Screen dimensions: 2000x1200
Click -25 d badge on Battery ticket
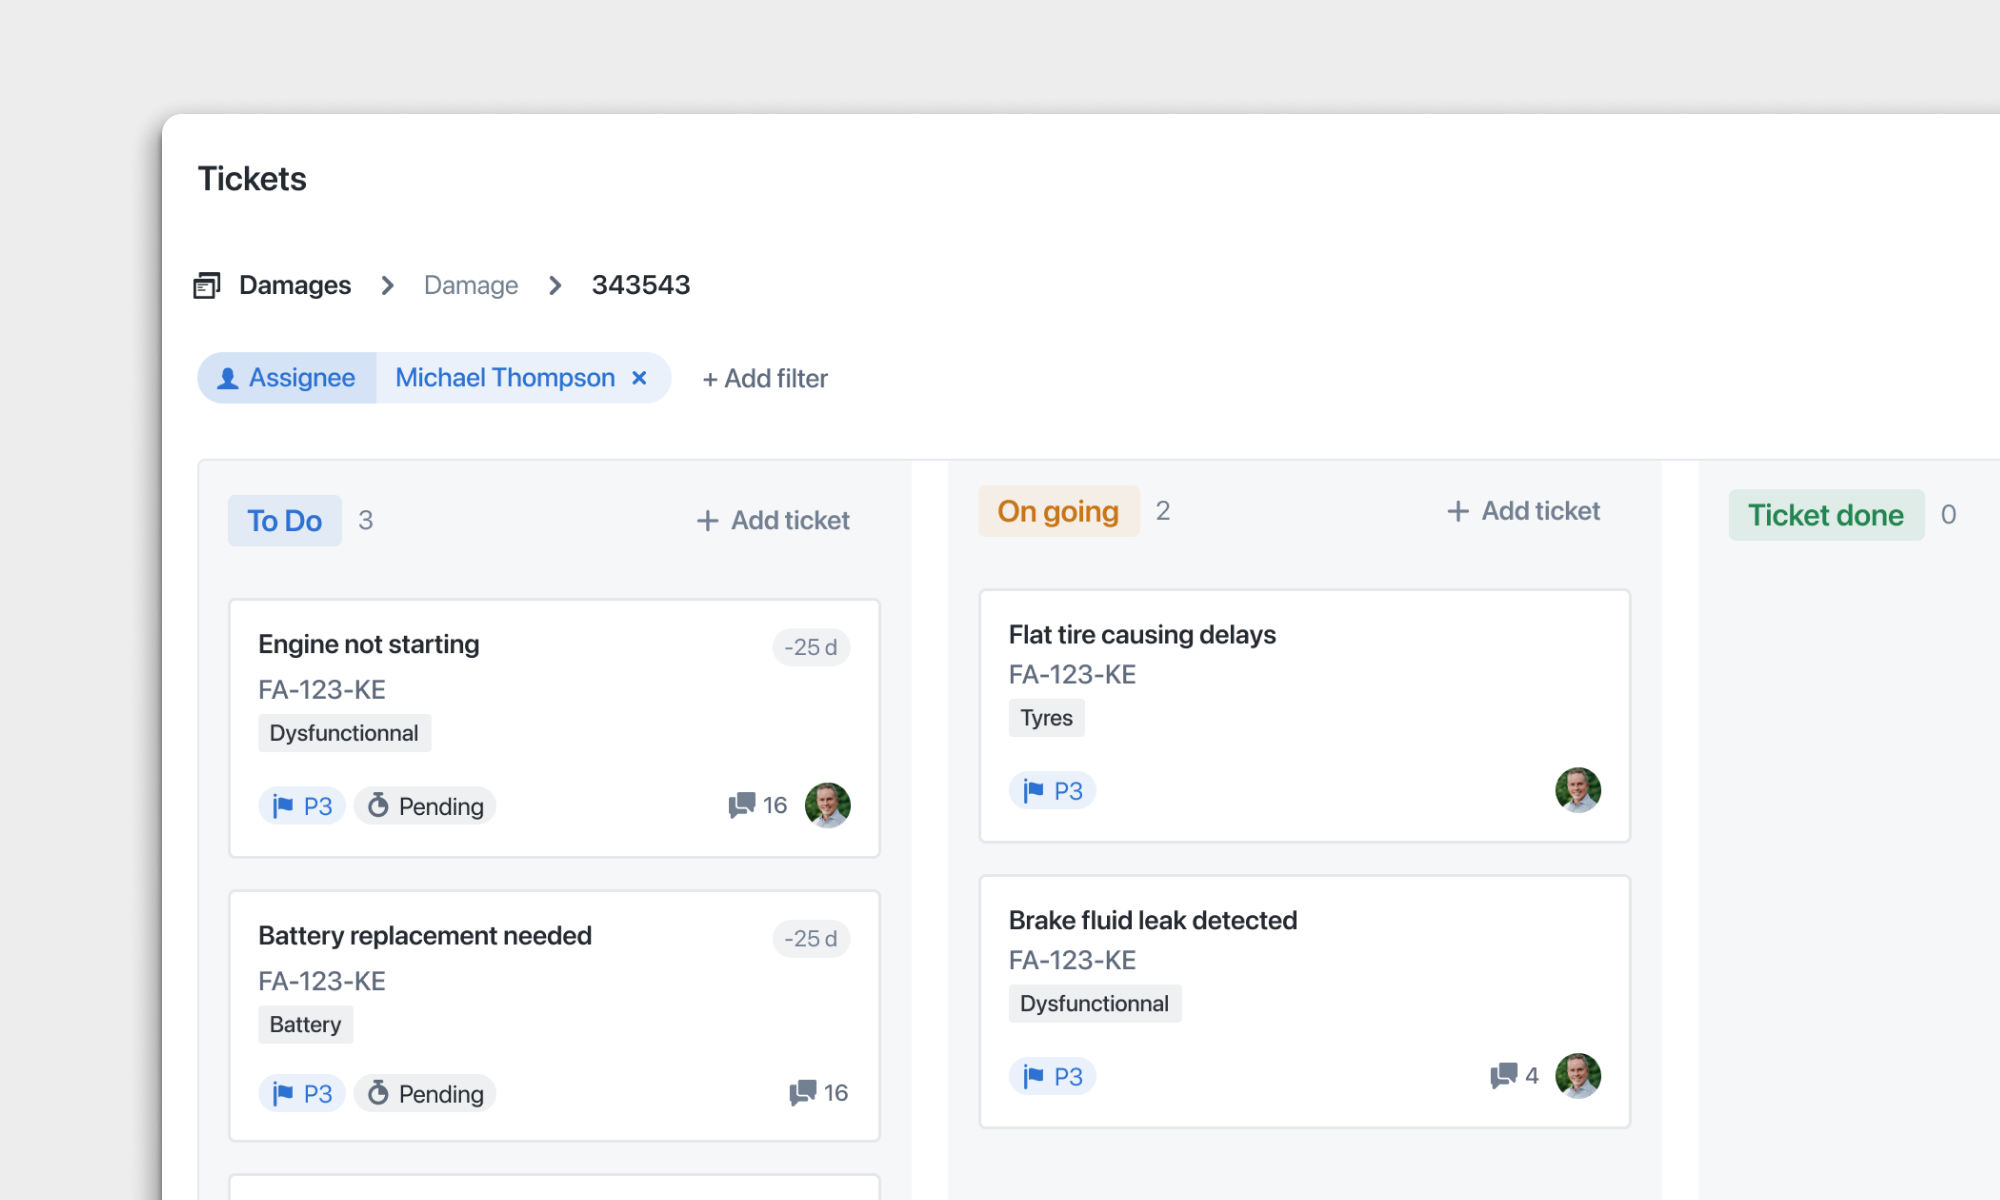(811, 939)
